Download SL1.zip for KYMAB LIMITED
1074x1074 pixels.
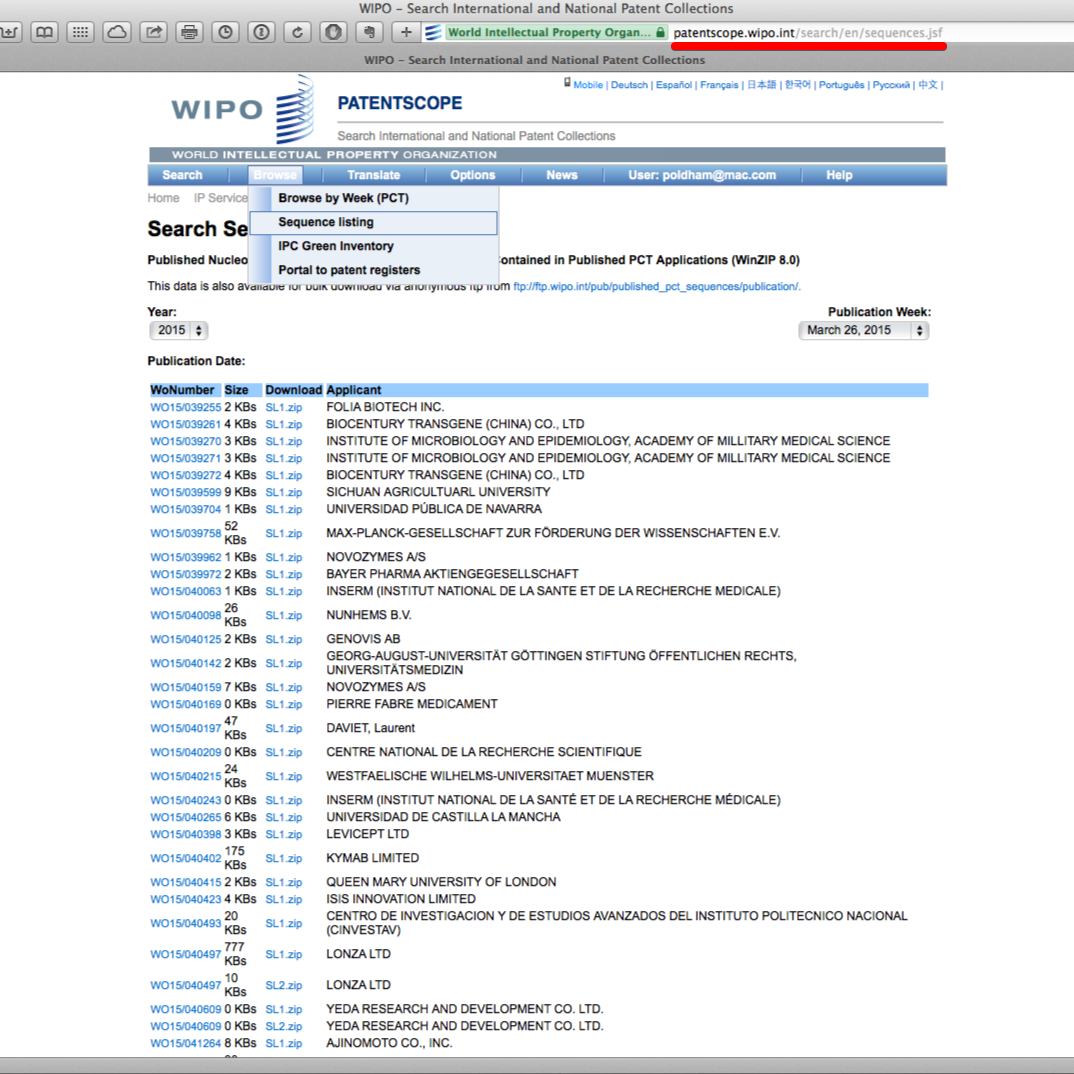click(284, 859)
